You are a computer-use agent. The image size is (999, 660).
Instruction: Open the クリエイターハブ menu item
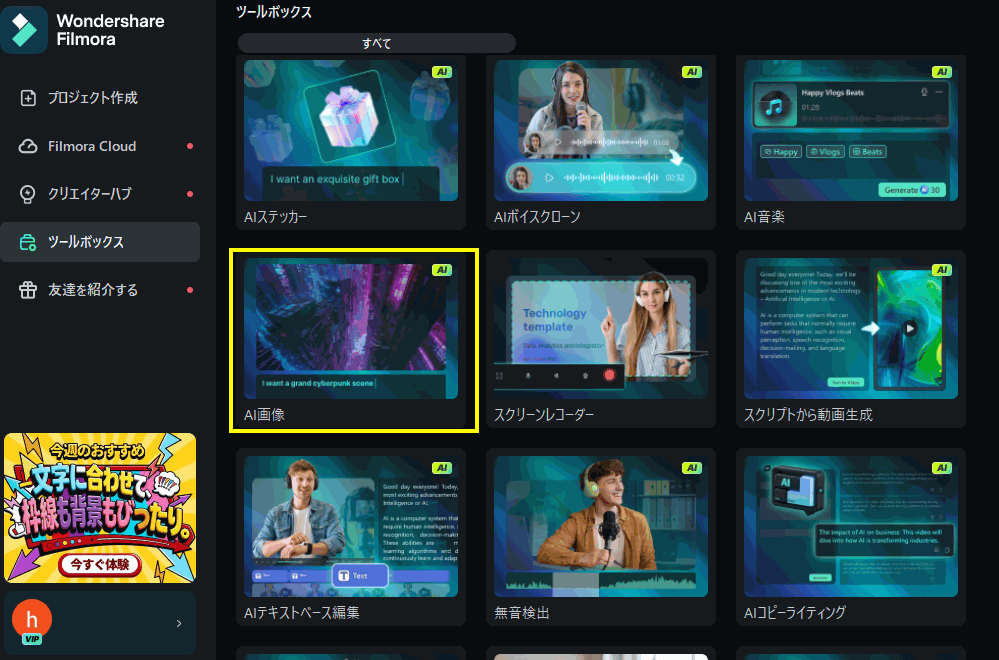tap(100, 194)
